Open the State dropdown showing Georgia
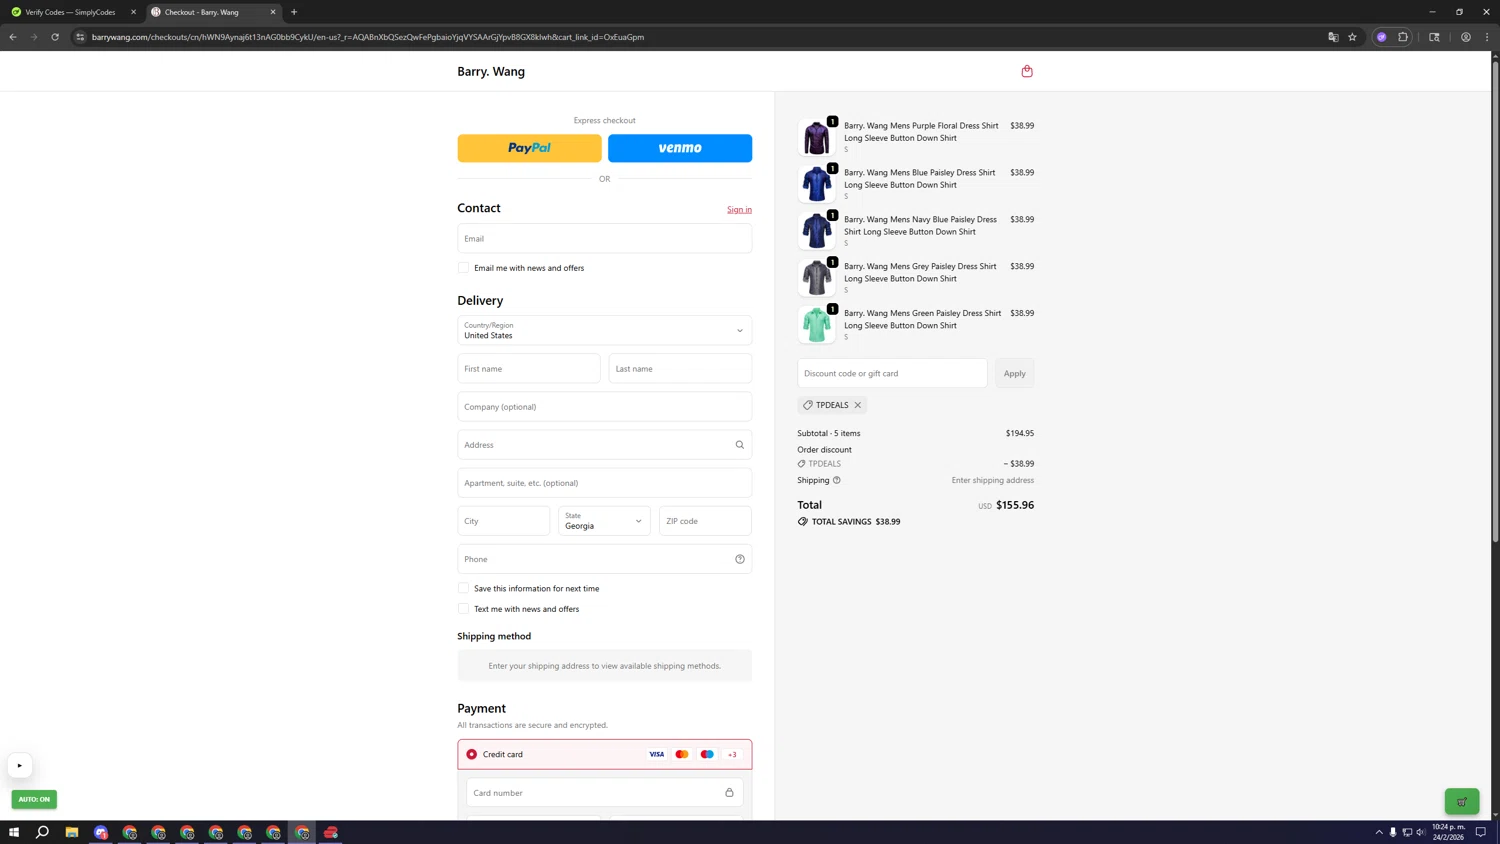The height and width of the screenshot is (844, 1500). pos(604,521)
